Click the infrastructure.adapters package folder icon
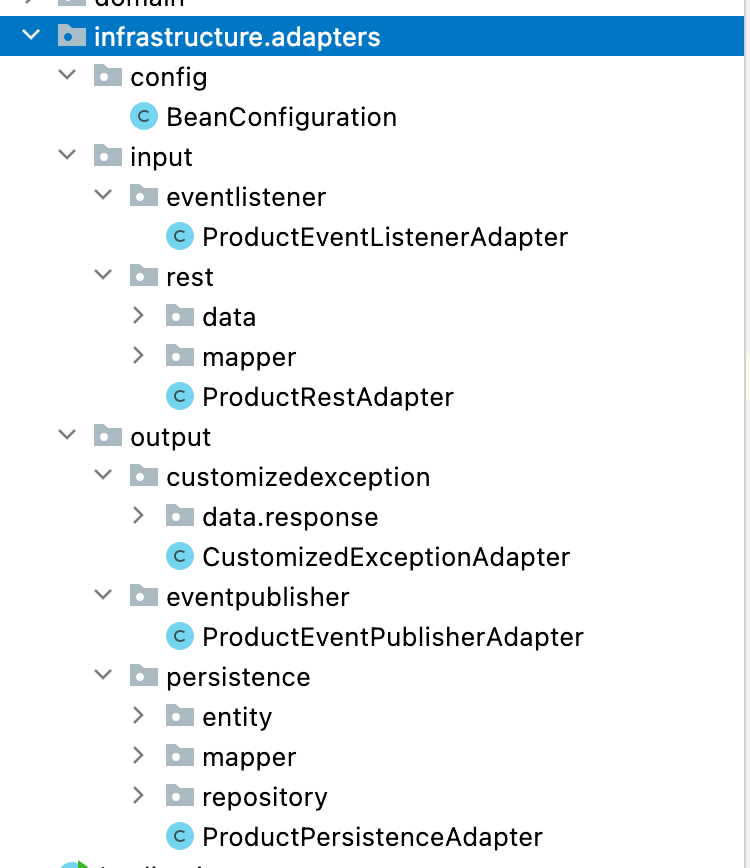Image resolution: width=750 pixels, height=868 pixels. click(72, 36)
